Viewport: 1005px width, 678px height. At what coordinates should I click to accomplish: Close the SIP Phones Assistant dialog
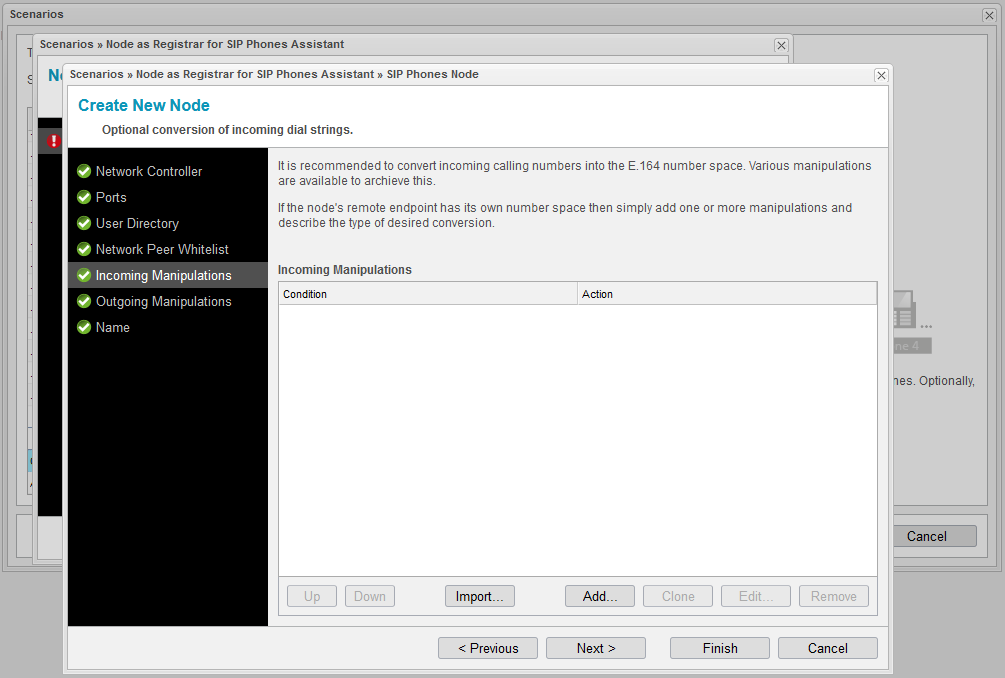[781, 45]
